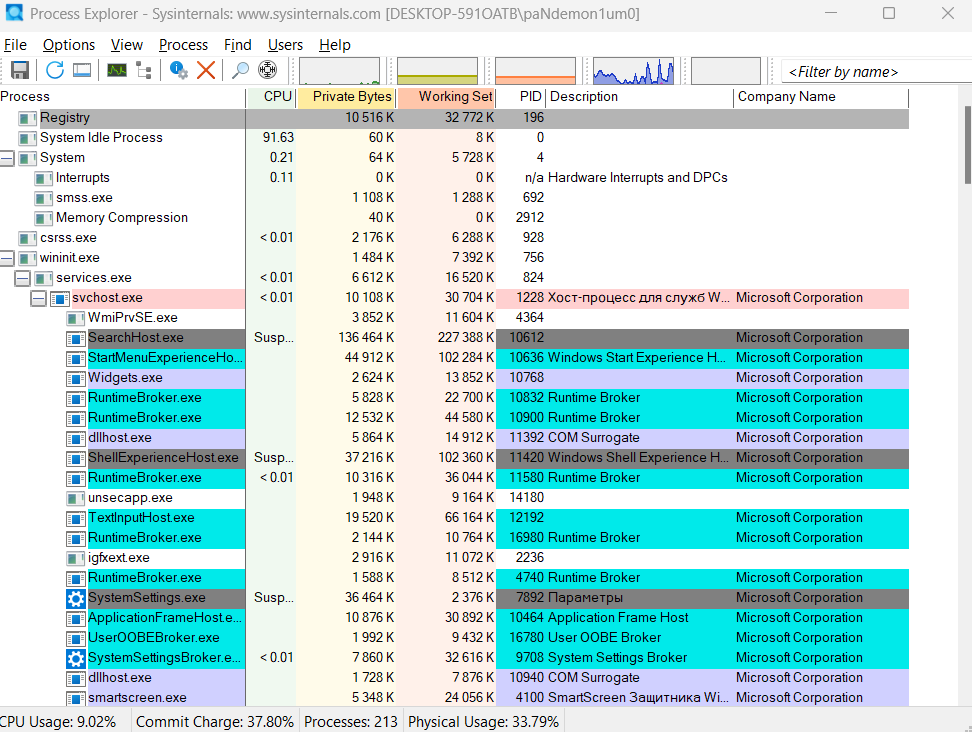This screenshot has height=732, width=972.
Task: Open the Help menu
Action: click(x=335, y=45)
